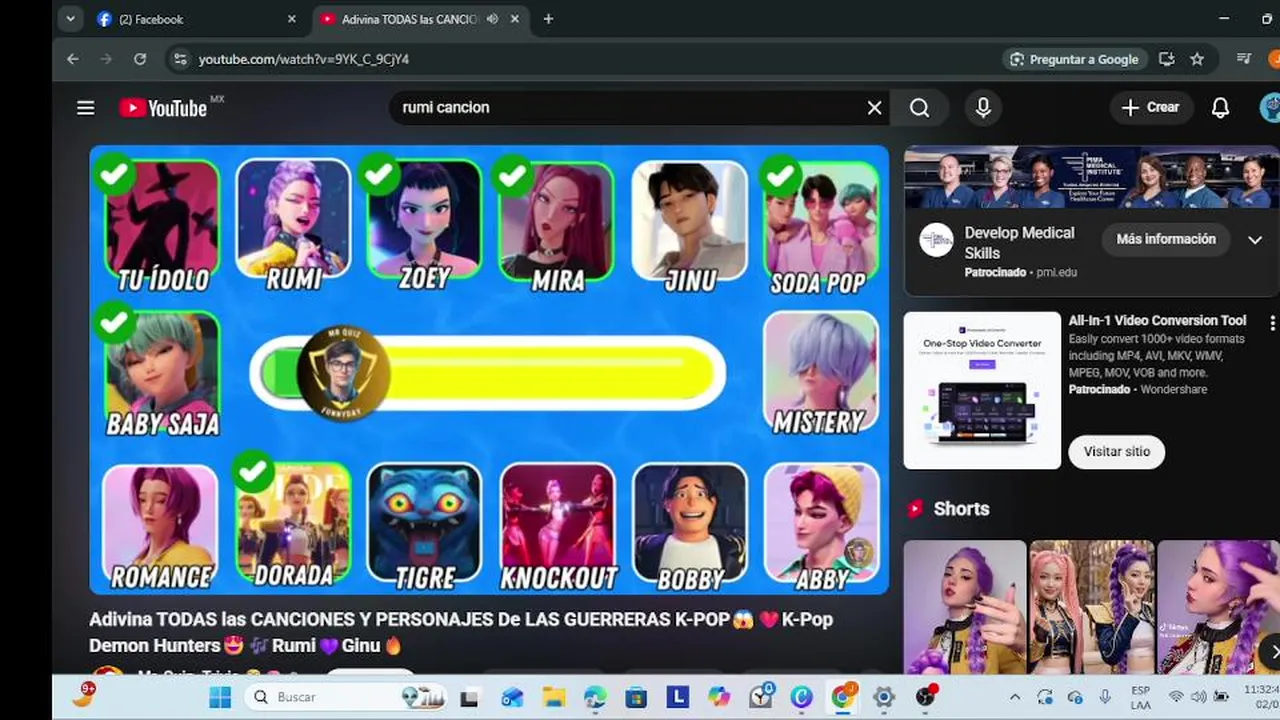Toggle system microphone icon in the tray
Screen dimensions: 1280x720
tap(1105, 697)
